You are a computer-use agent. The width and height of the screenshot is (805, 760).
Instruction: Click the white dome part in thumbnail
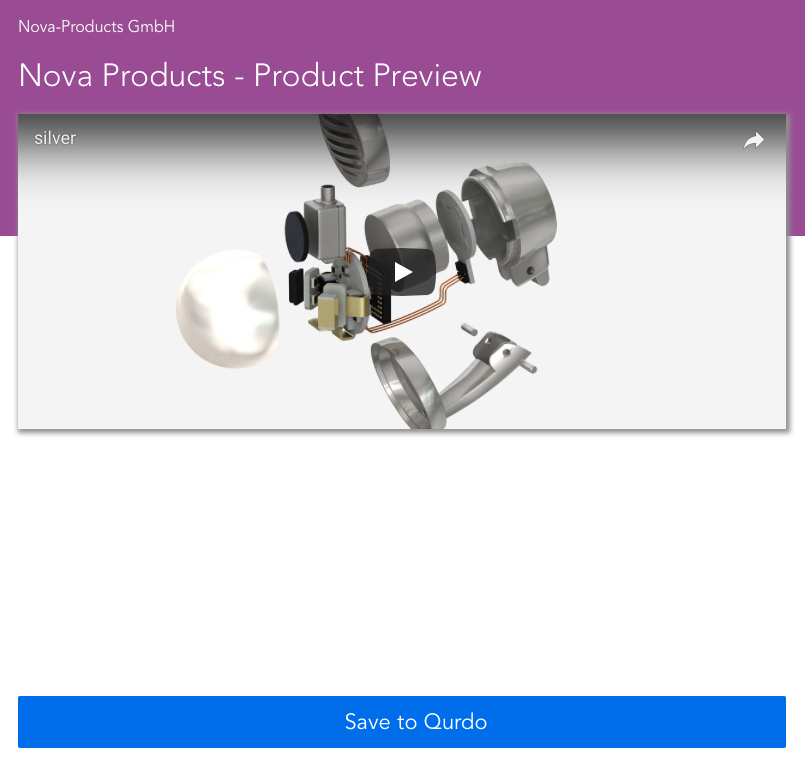tap(228, 309)
